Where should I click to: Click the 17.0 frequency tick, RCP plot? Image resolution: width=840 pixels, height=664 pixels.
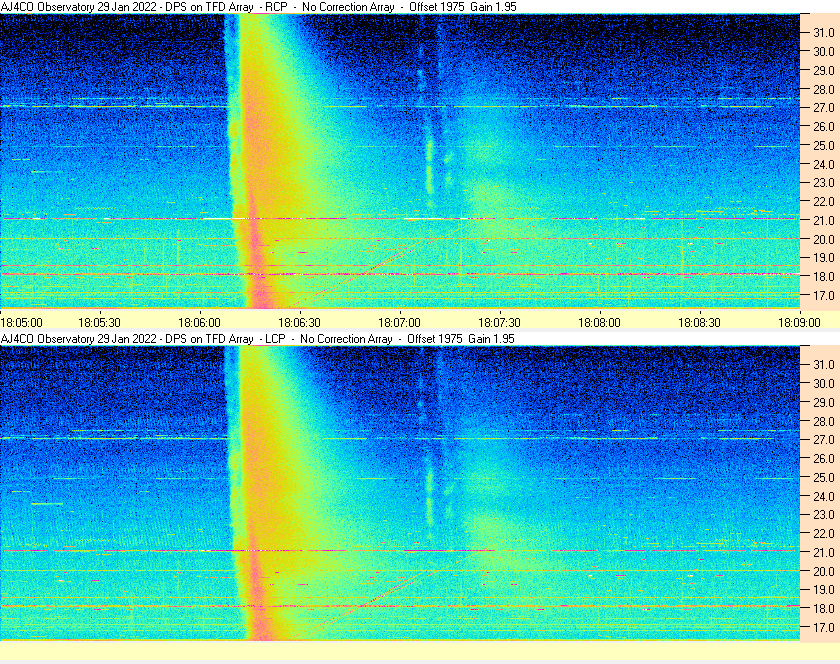point(824,295)
